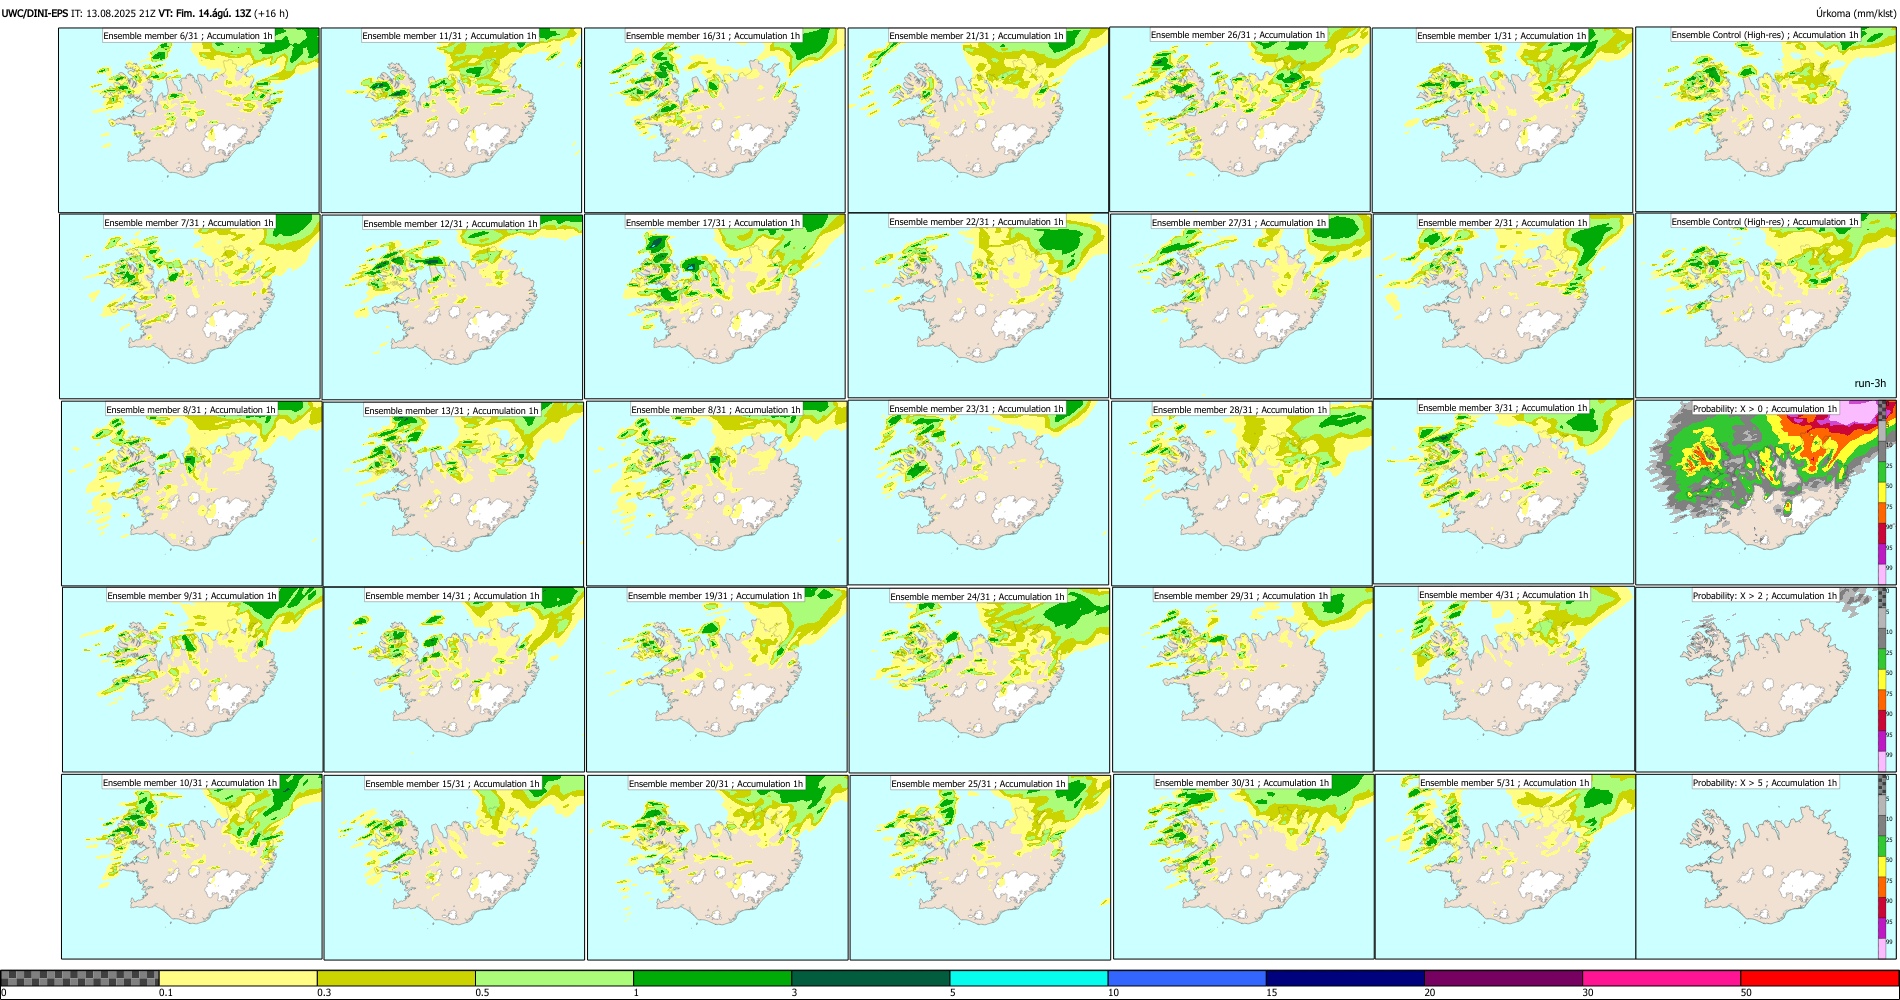The height and width of the screenshot is (1000, 1900).
Task: Open the Ensemble member 1/31 map
Action: click(1503, 120)
